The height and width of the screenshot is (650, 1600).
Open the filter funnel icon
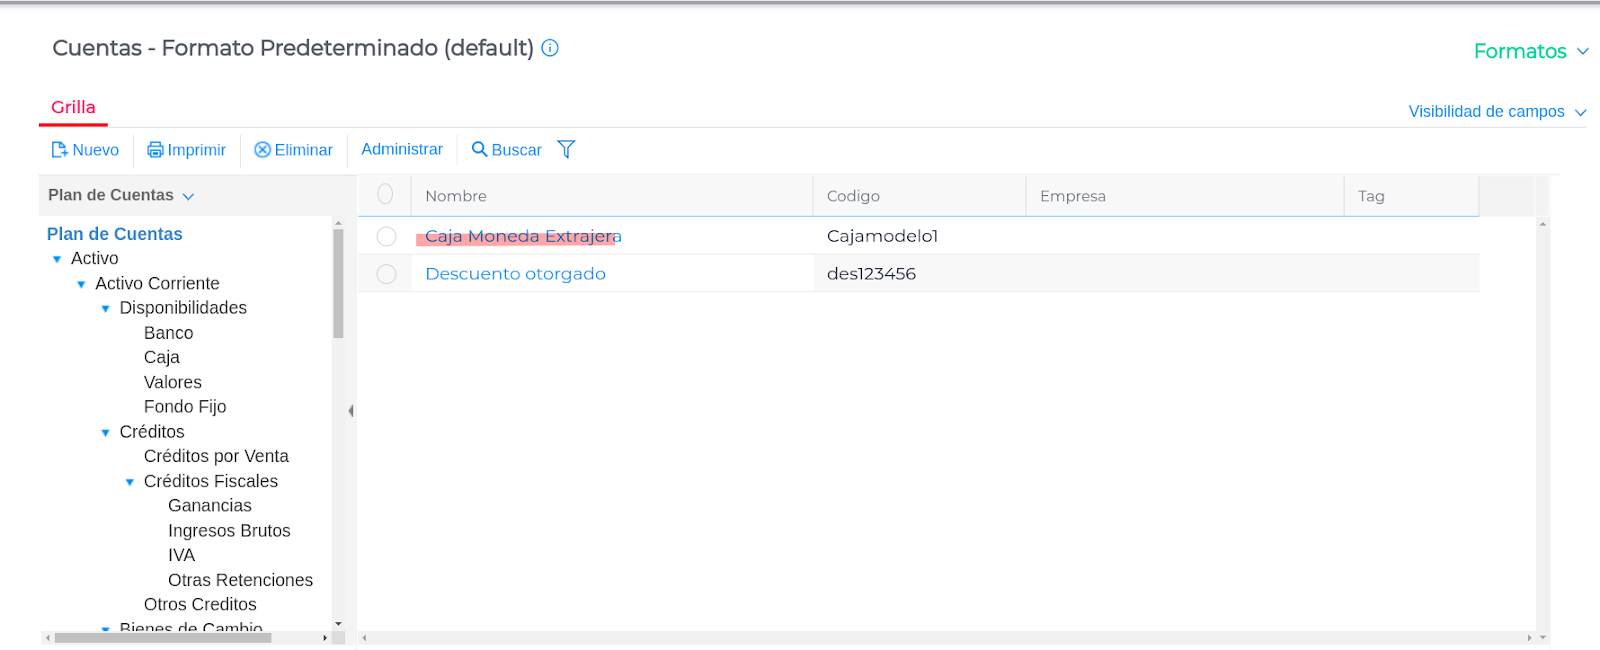[566, 149]
